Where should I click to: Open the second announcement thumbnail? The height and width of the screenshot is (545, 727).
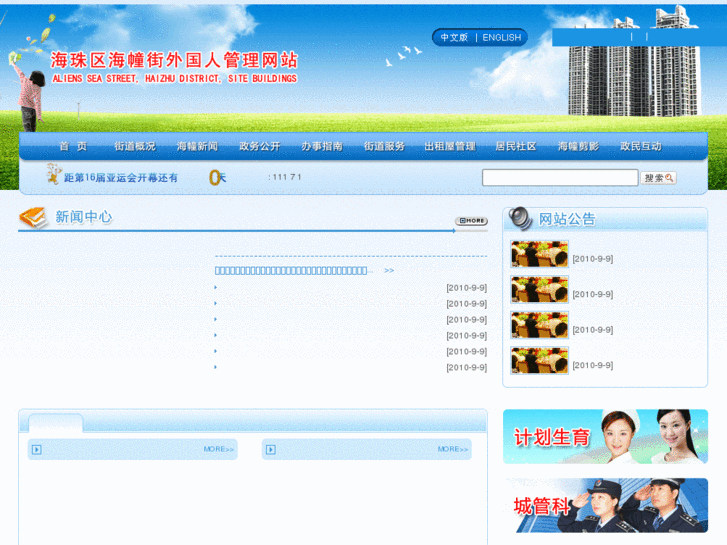(539, 289)
